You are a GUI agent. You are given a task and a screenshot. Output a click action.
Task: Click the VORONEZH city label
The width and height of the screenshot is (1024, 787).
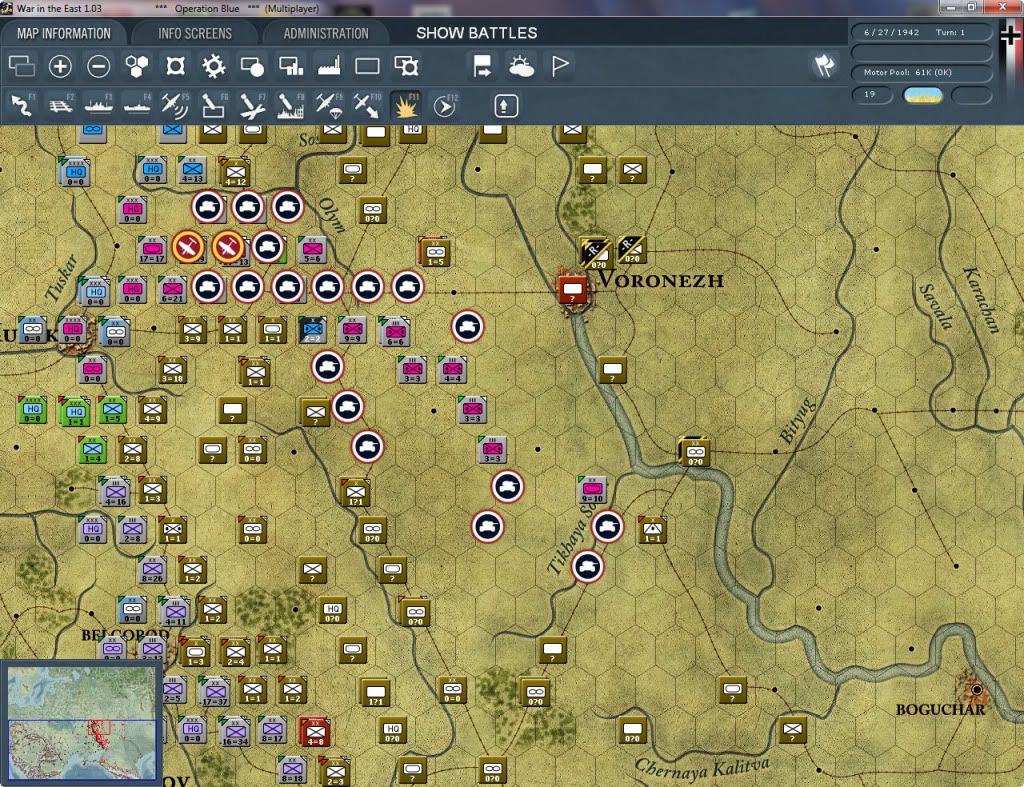(x=660, y=280)
